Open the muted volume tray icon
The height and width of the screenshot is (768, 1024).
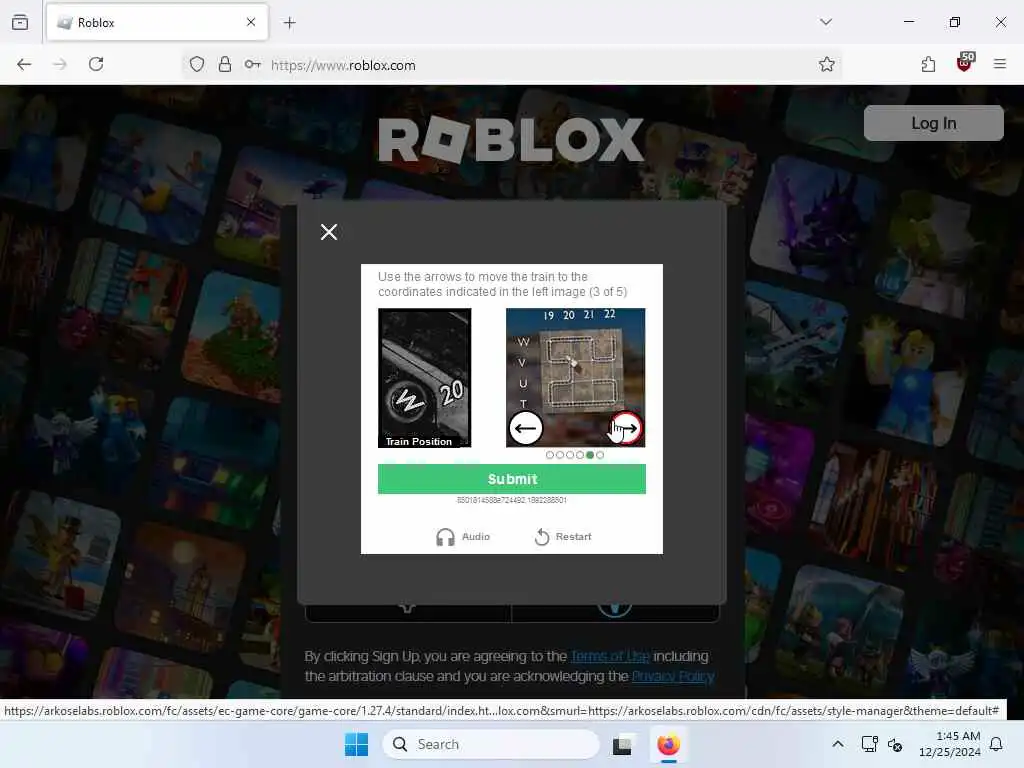[895, 744]
